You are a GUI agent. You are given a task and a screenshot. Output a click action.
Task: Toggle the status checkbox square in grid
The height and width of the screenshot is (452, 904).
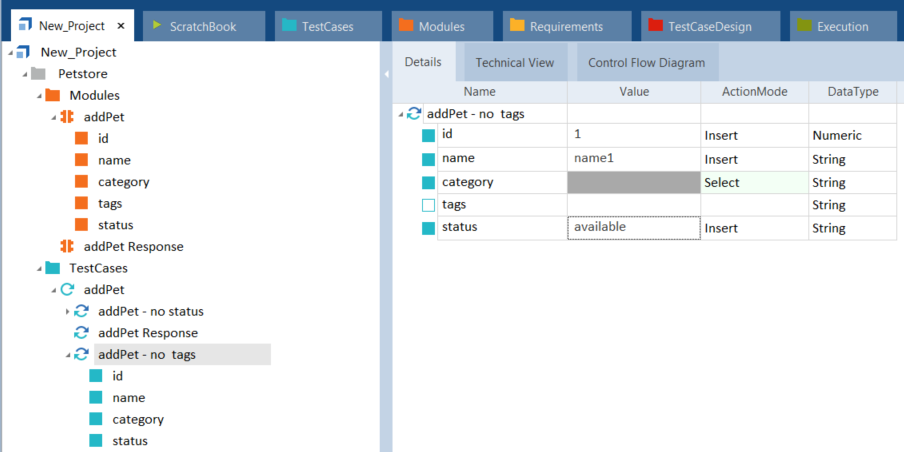pyautogui.click(x=428, y=228)
